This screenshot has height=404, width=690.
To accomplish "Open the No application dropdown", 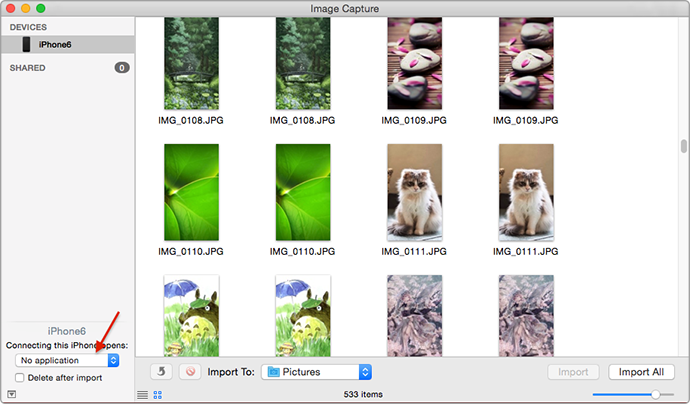I will (67, 360).
